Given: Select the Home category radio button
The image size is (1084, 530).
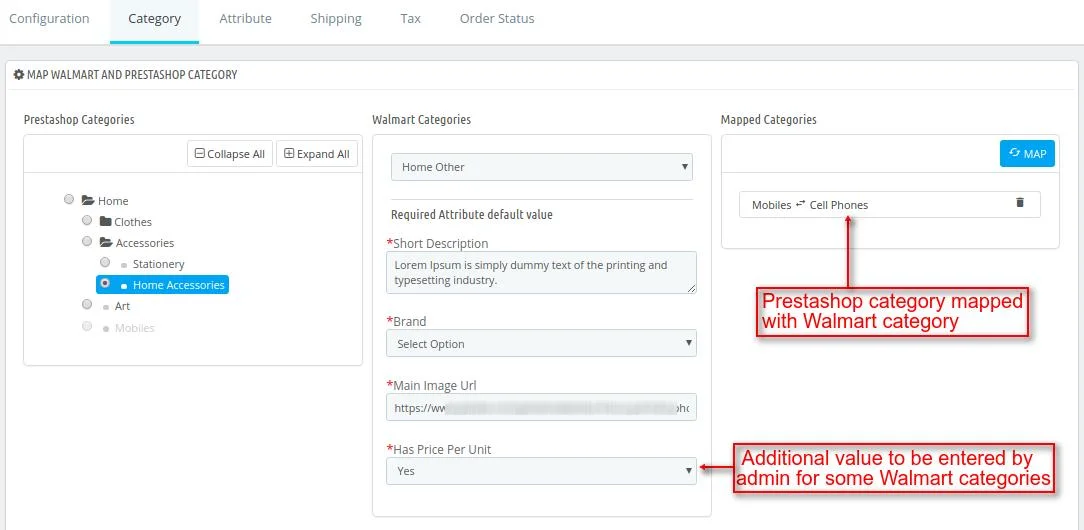Looking at the screenshot, I should (69, 199).
